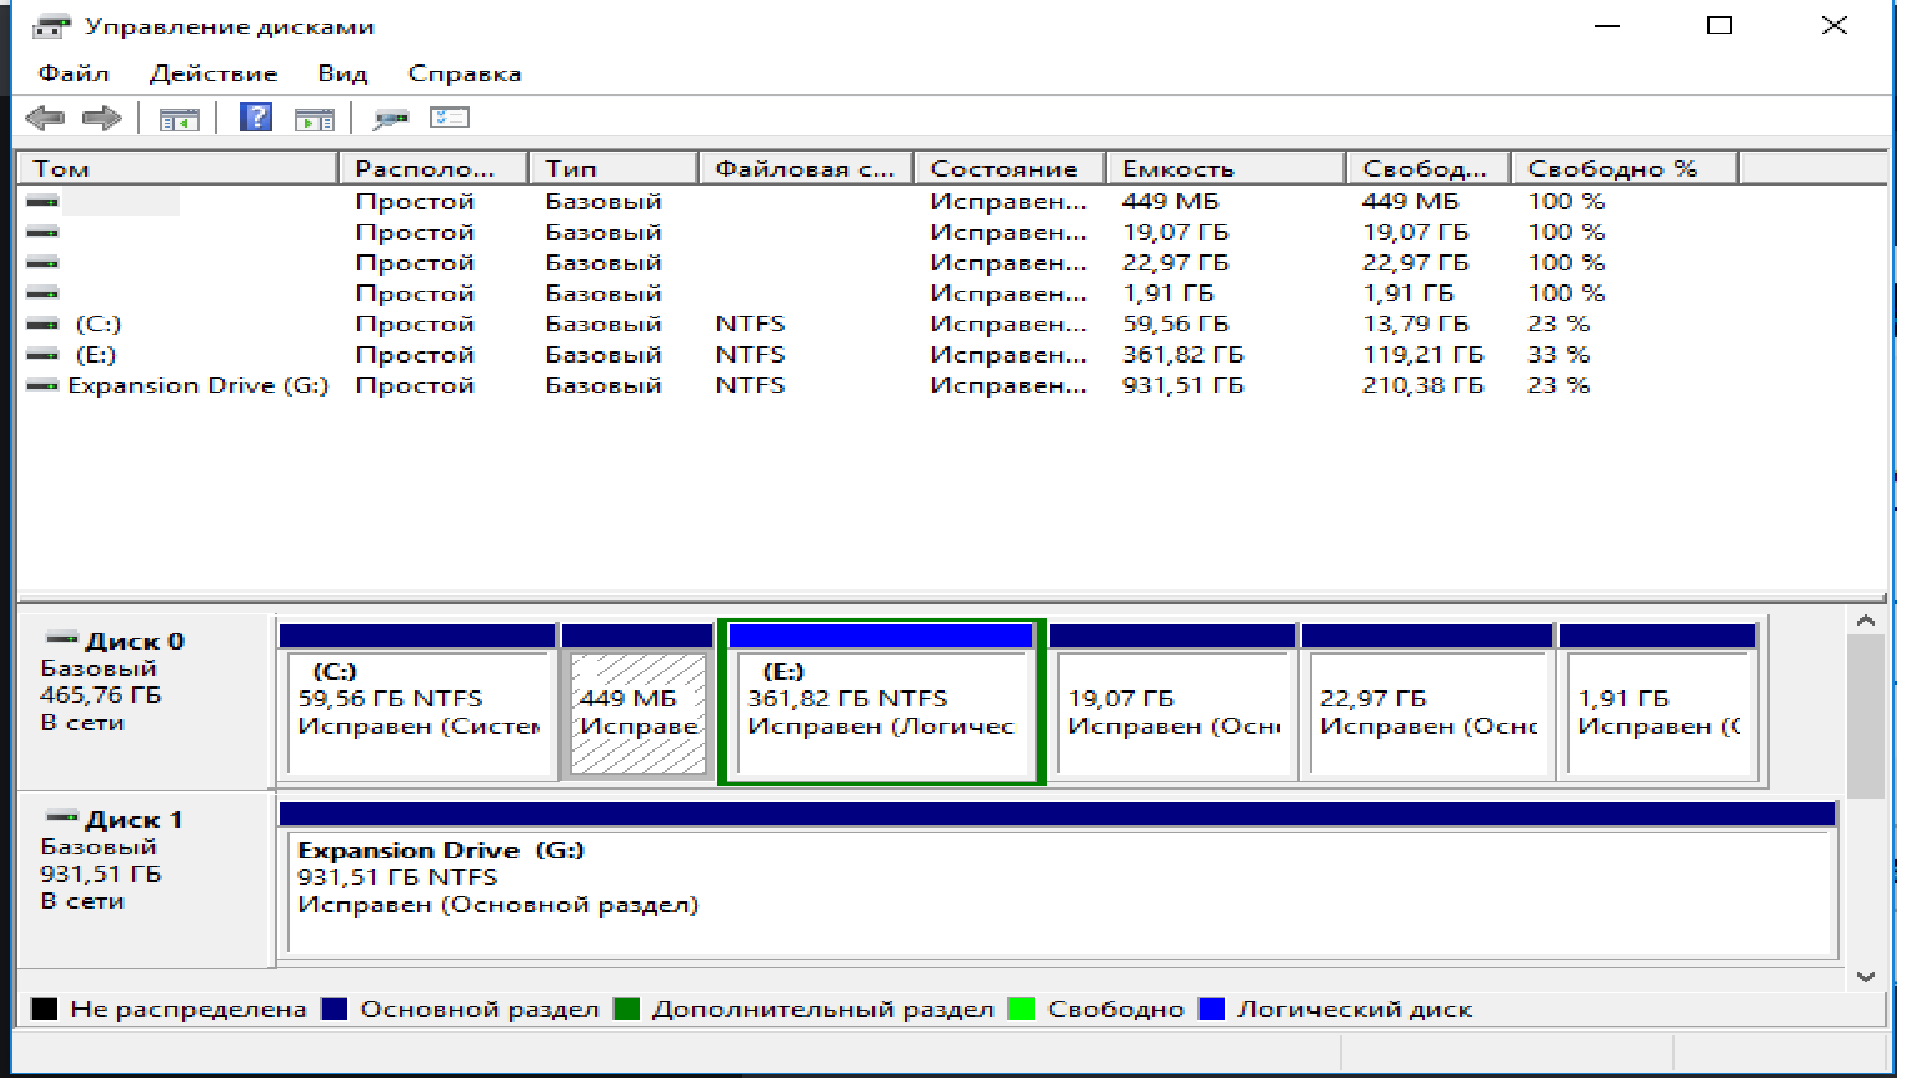Sort volumes by Емкость column header
1920x1080 pixels.
click(x=1225, y=169)
